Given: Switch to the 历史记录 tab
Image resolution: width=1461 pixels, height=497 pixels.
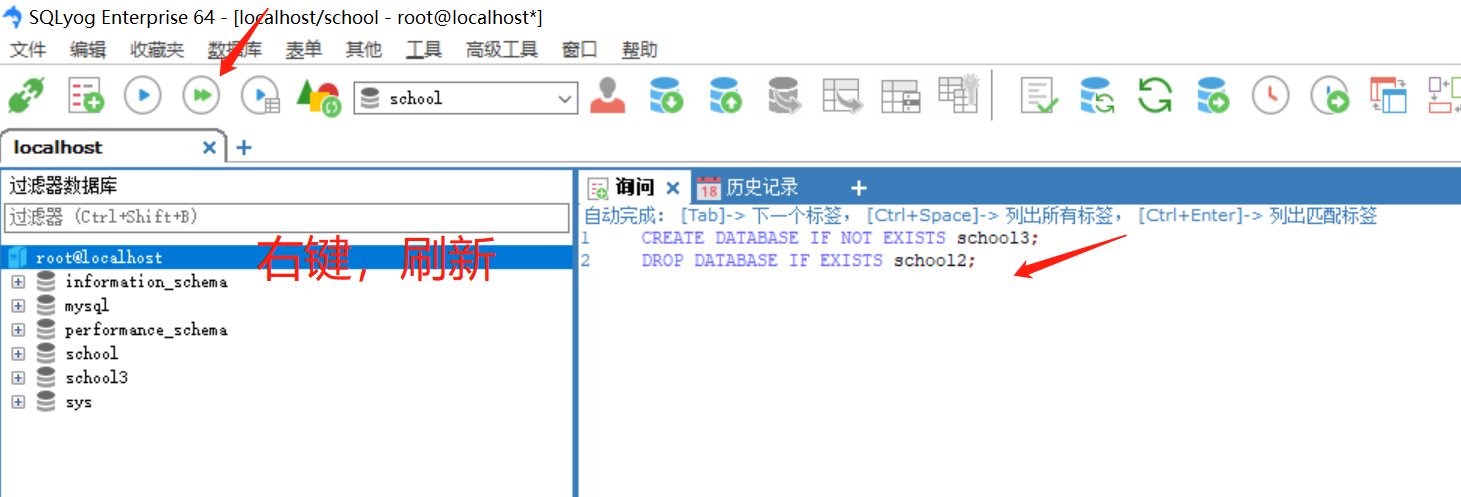Looking at the screenshot, I should [x=762, y=187].
